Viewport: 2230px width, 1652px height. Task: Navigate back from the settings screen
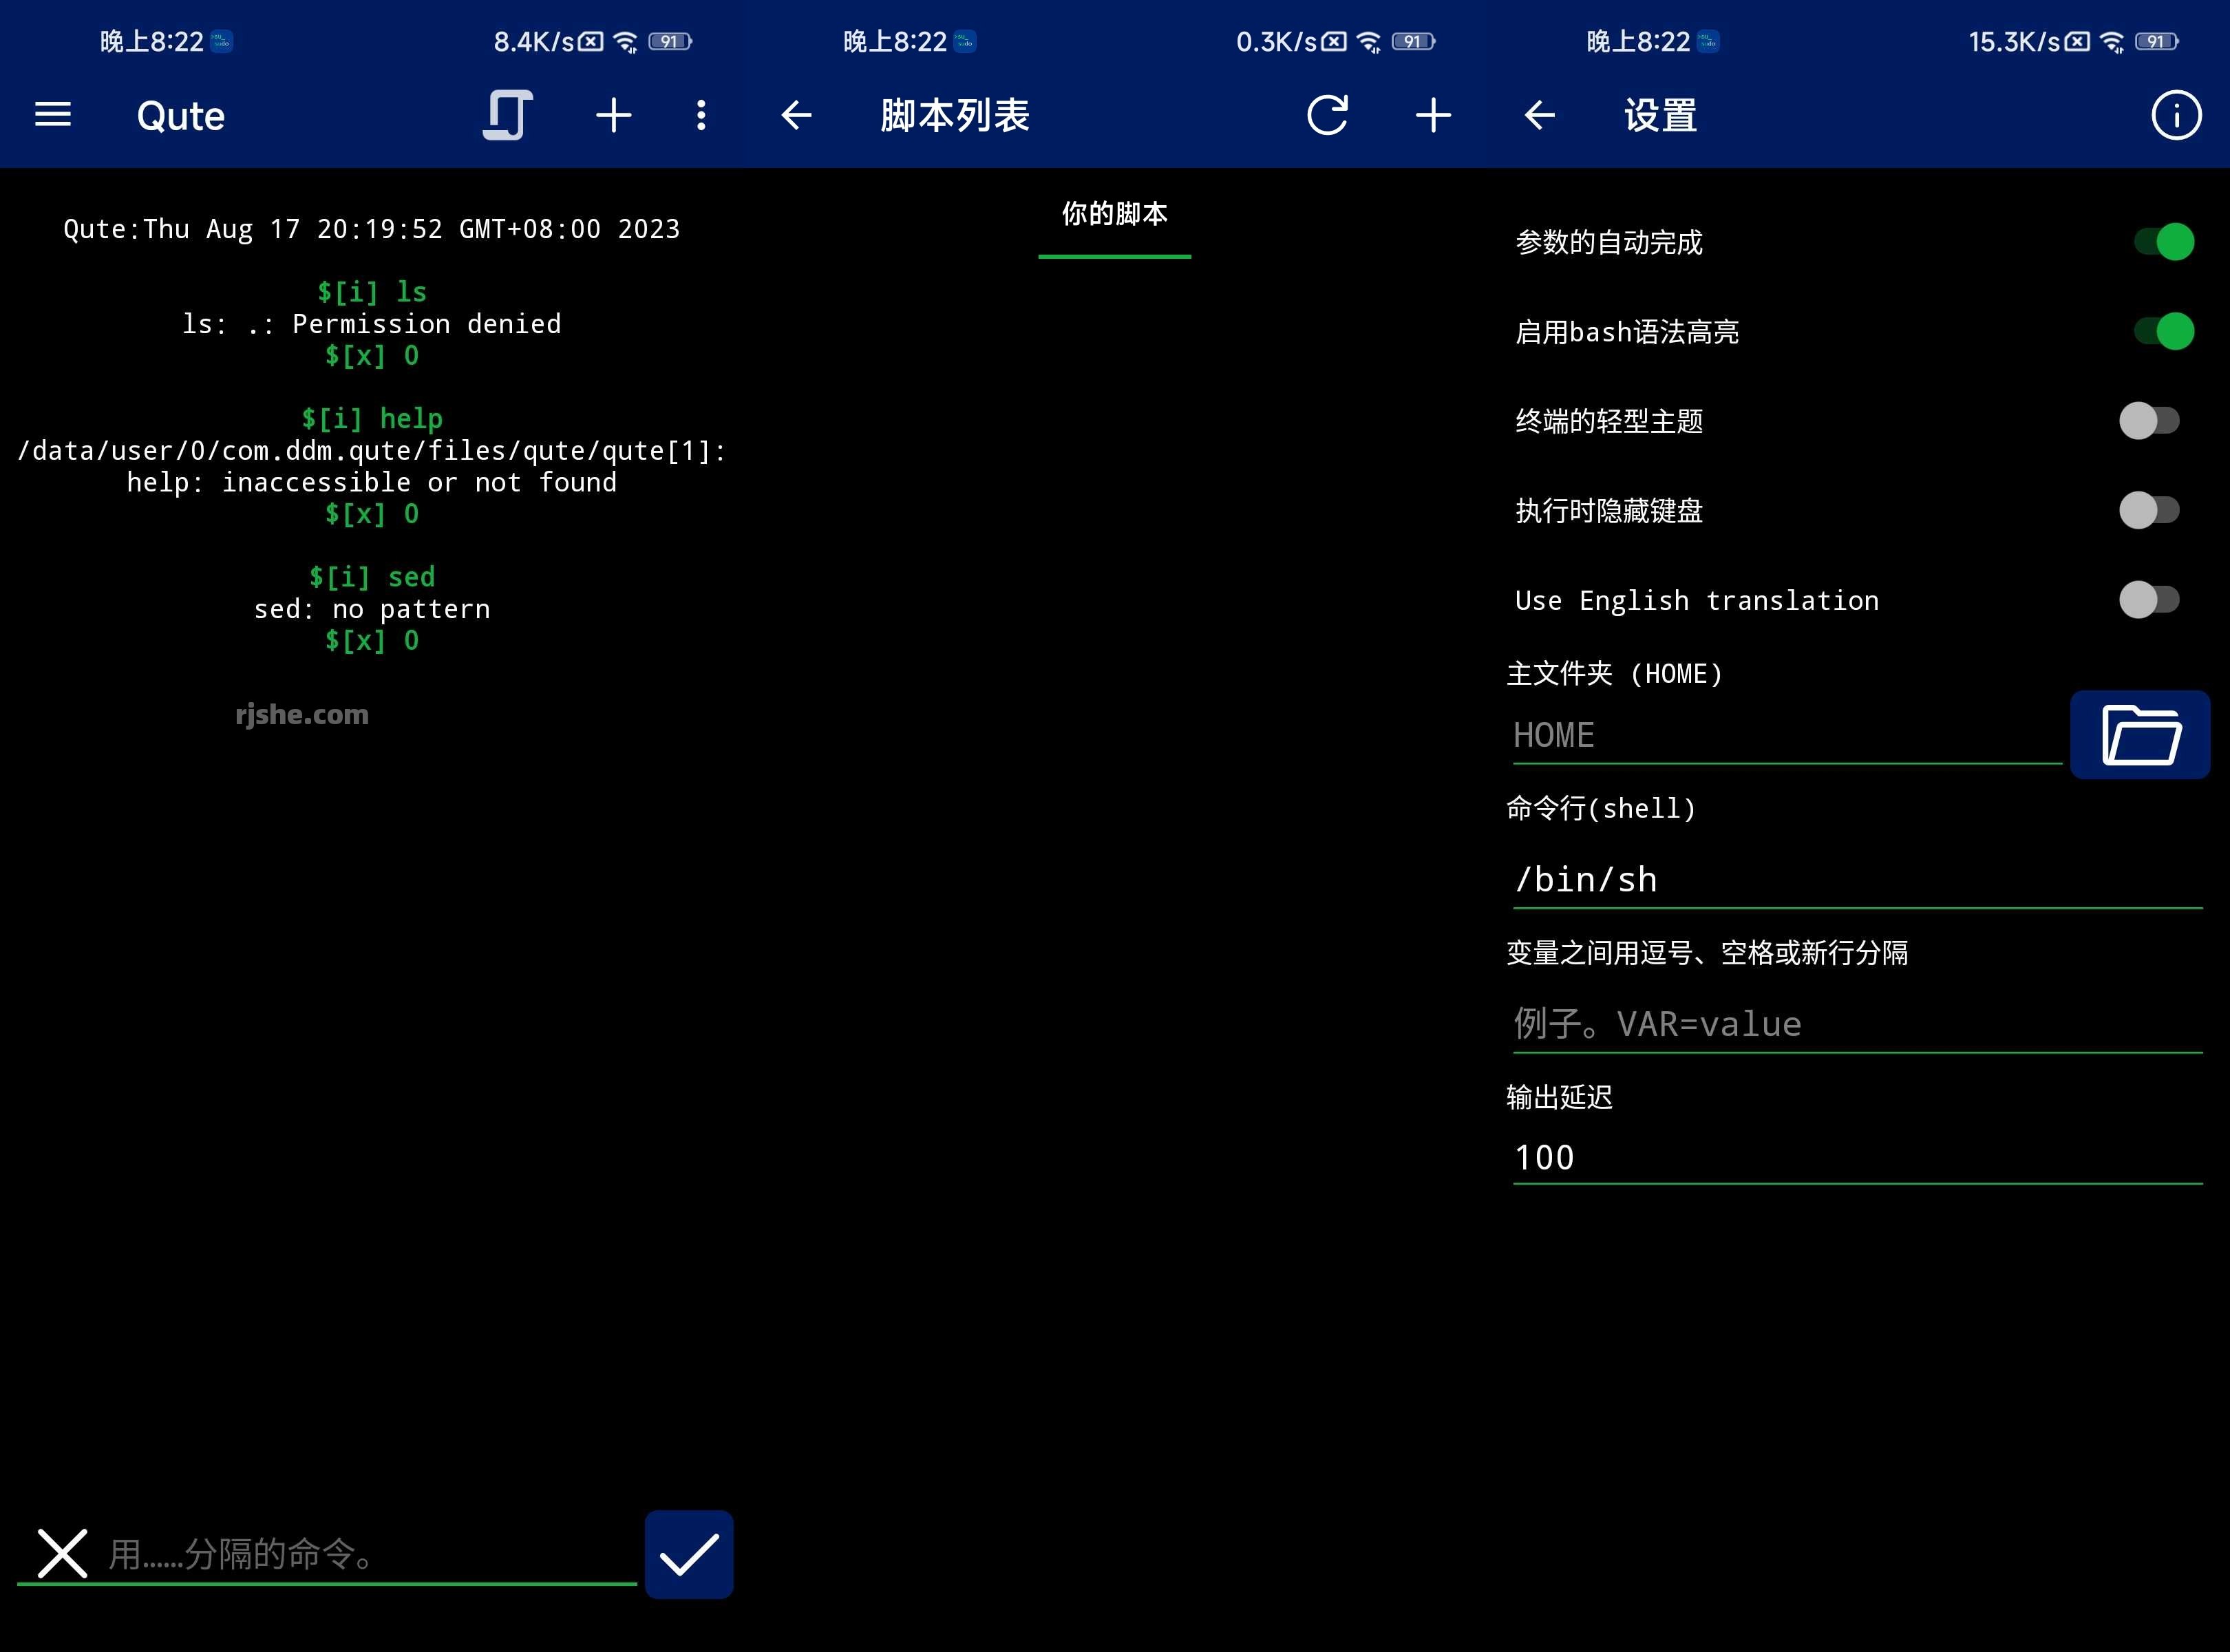click(1538, 115)
